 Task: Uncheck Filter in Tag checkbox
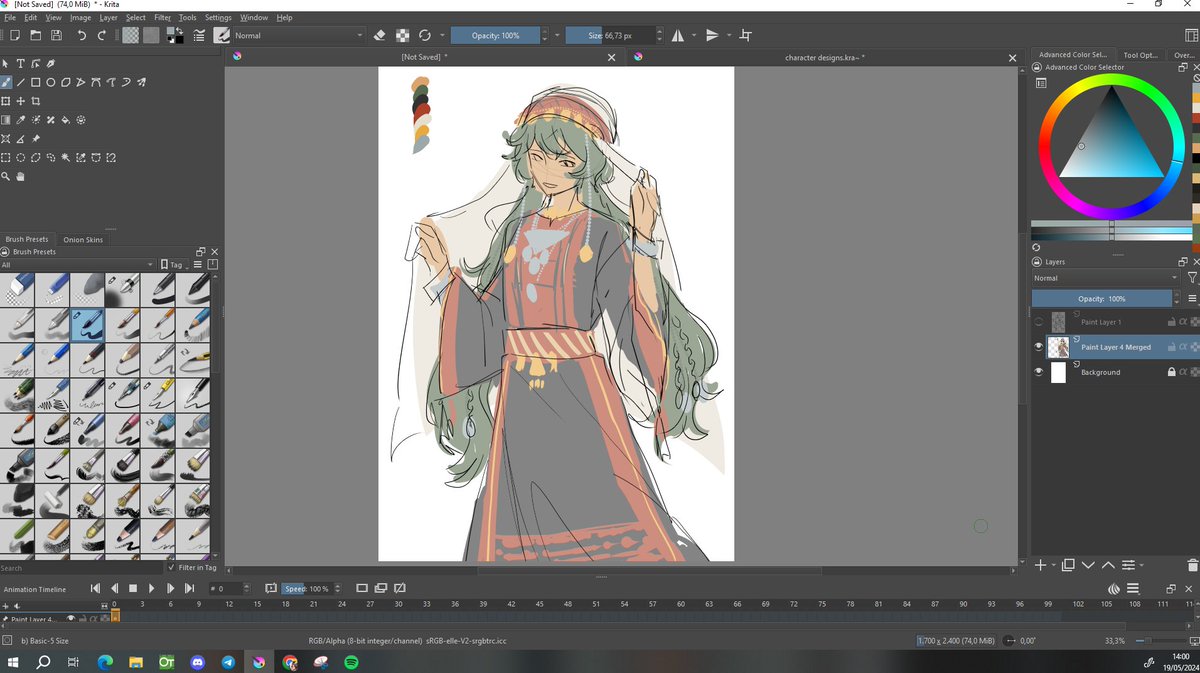coord(172,568)
